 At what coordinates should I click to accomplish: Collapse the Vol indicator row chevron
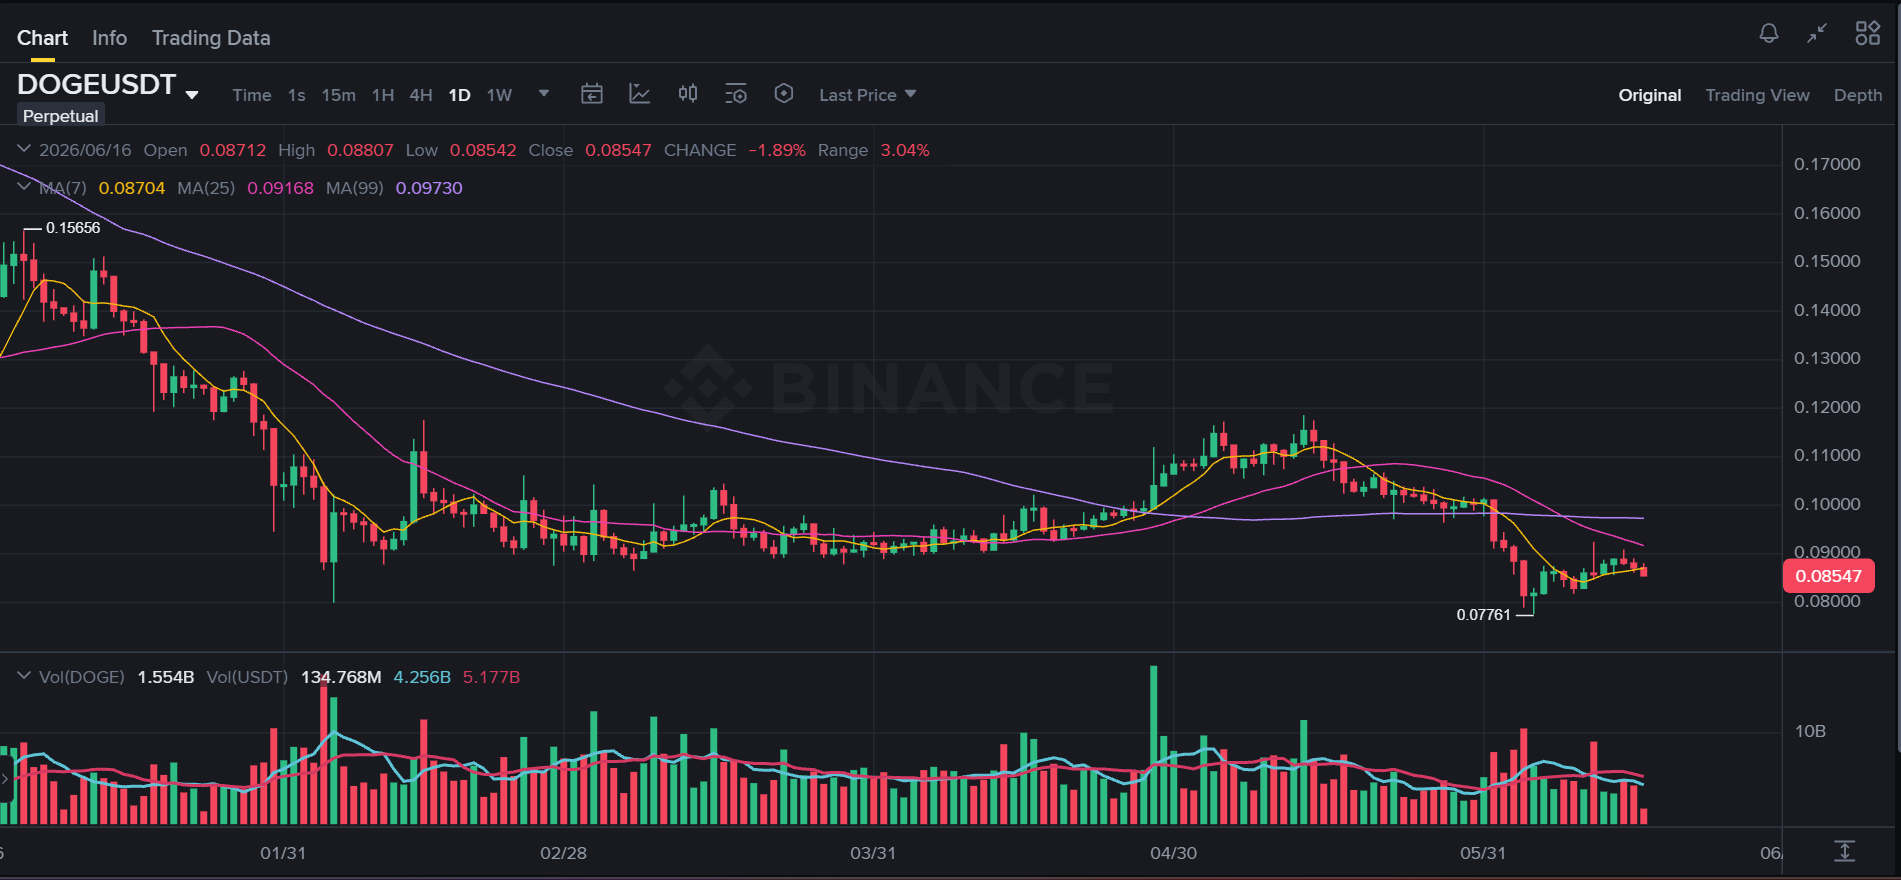coord(24,676)
